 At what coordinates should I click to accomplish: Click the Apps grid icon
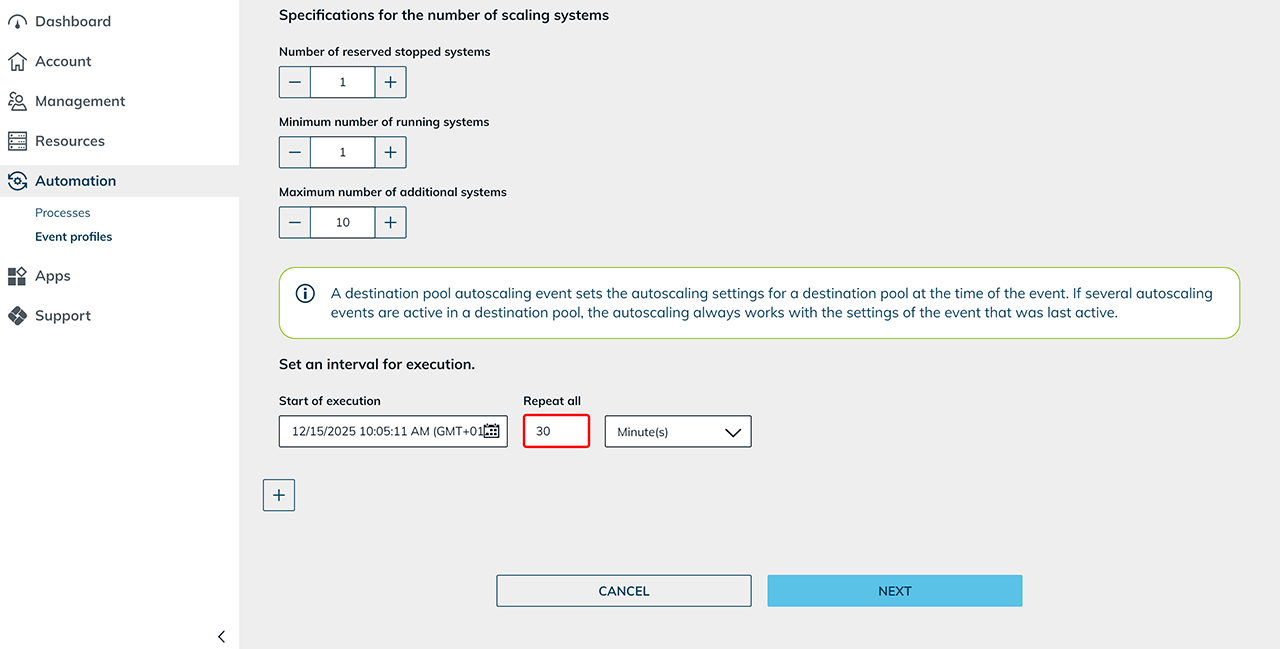coord(17,276)
